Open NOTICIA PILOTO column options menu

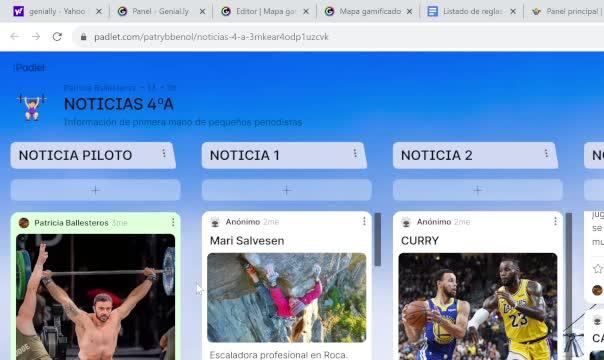click(x=164, y=154)
